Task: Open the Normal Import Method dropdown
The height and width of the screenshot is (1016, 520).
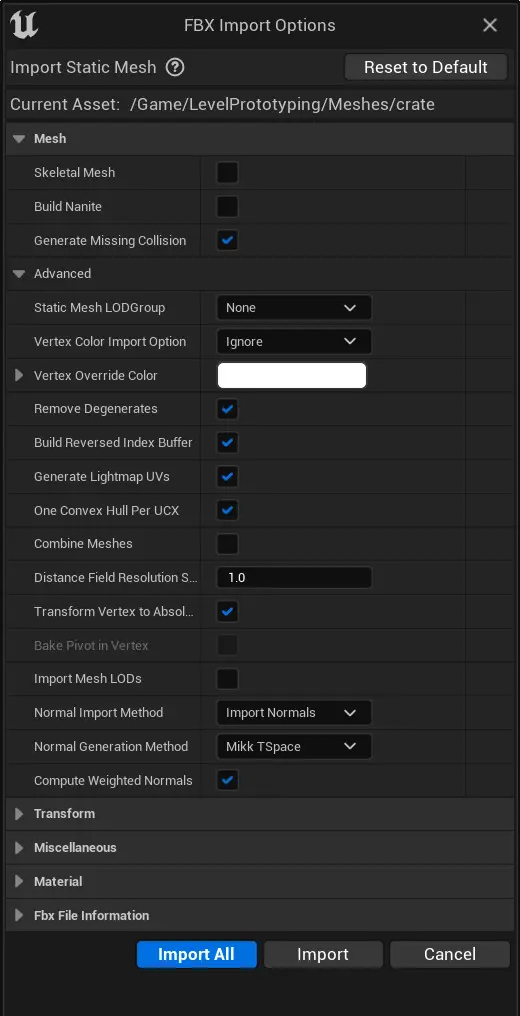Action: pos(294,713)
